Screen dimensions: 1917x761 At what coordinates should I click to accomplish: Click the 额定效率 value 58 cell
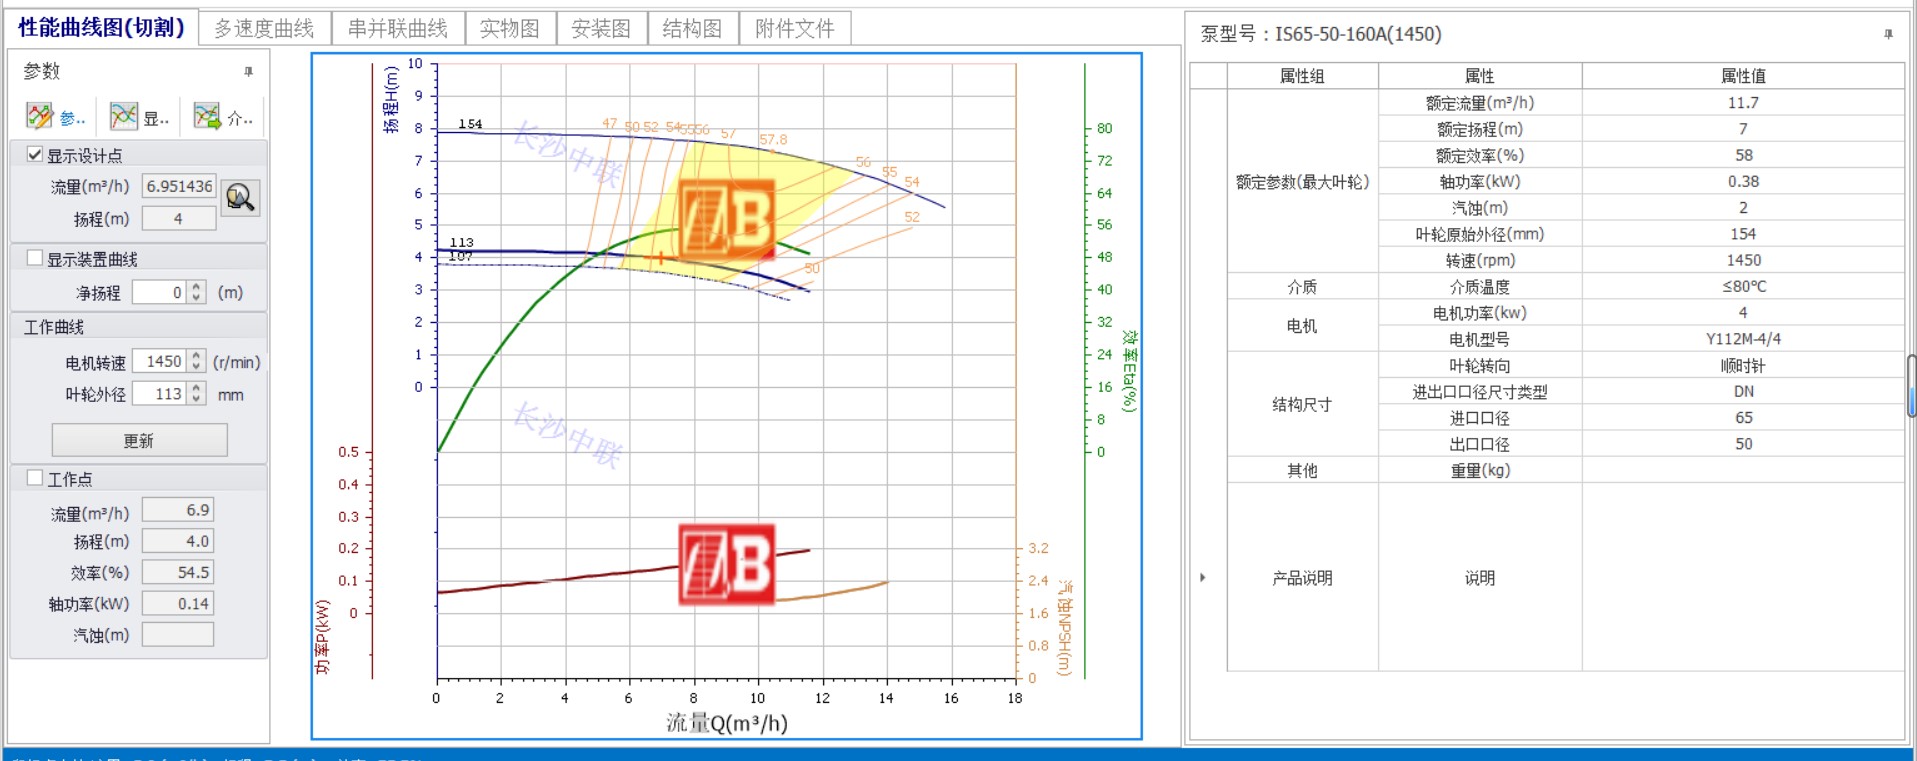1743,155
